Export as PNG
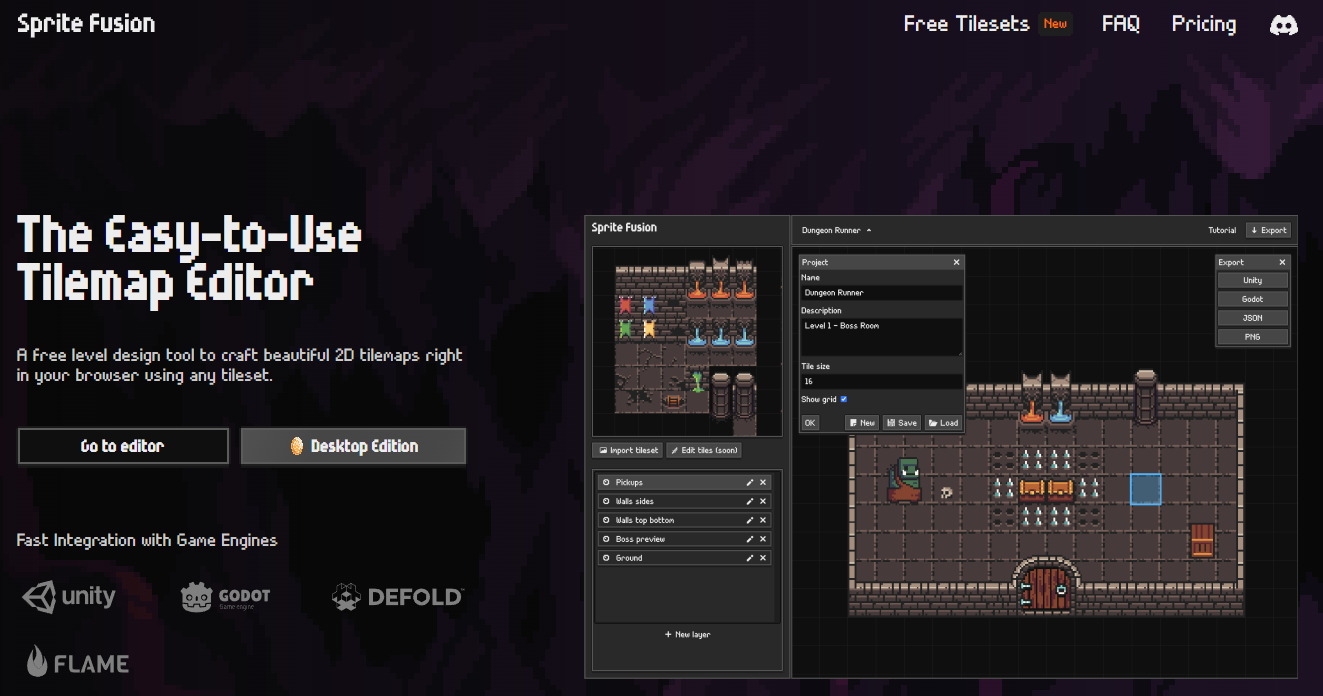This screenshot has width=1323, height=696. (x=1252, y=337)
